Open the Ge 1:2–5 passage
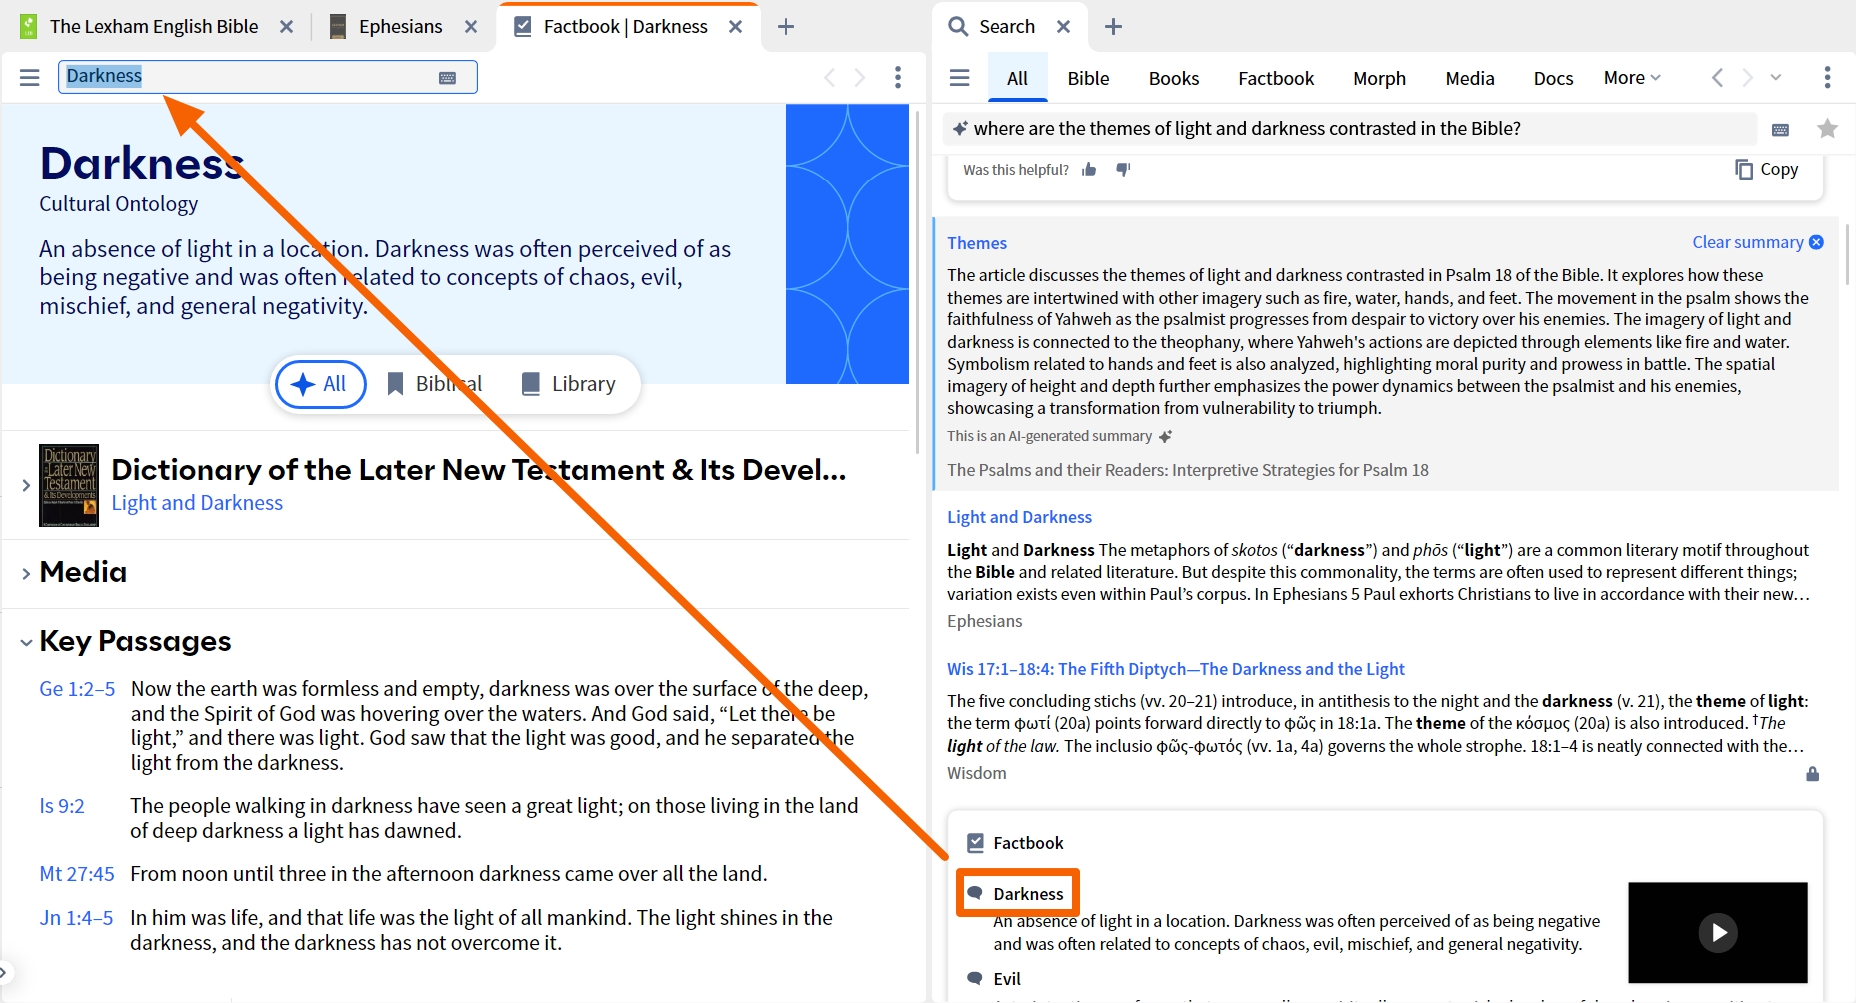The height and width of the screenshot is (1003, 1856). pos(77,689)
